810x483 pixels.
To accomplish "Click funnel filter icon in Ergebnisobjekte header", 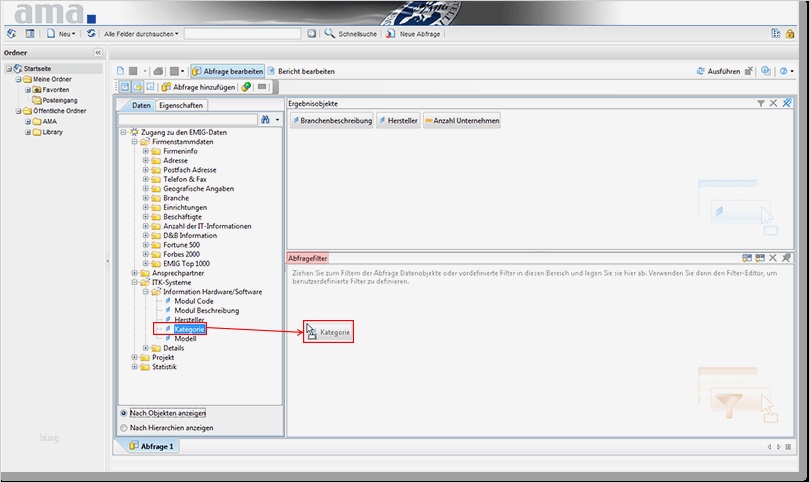I will click(761, 103).
